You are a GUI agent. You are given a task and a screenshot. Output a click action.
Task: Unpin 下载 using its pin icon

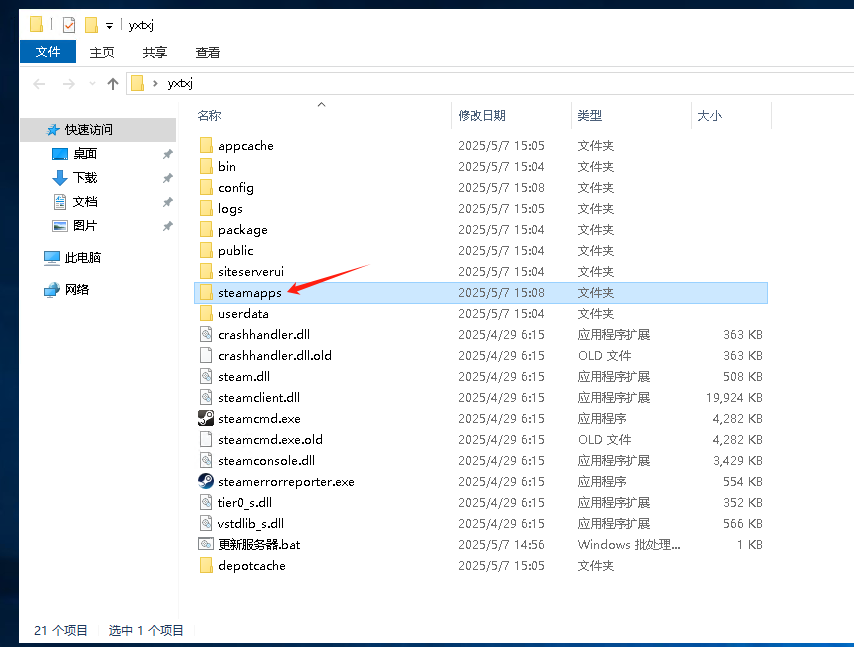(168, 178)
